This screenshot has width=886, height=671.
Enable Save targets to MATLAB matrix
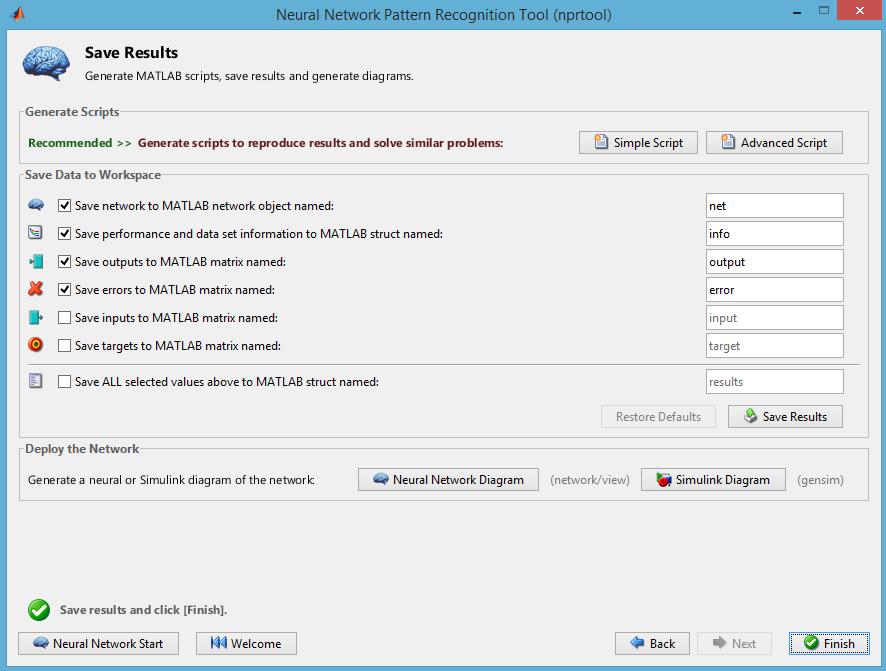point(64,346)
